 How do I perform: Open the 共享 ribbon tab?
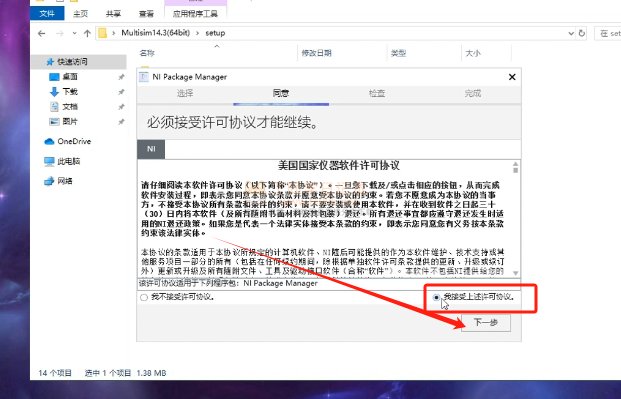113,13
